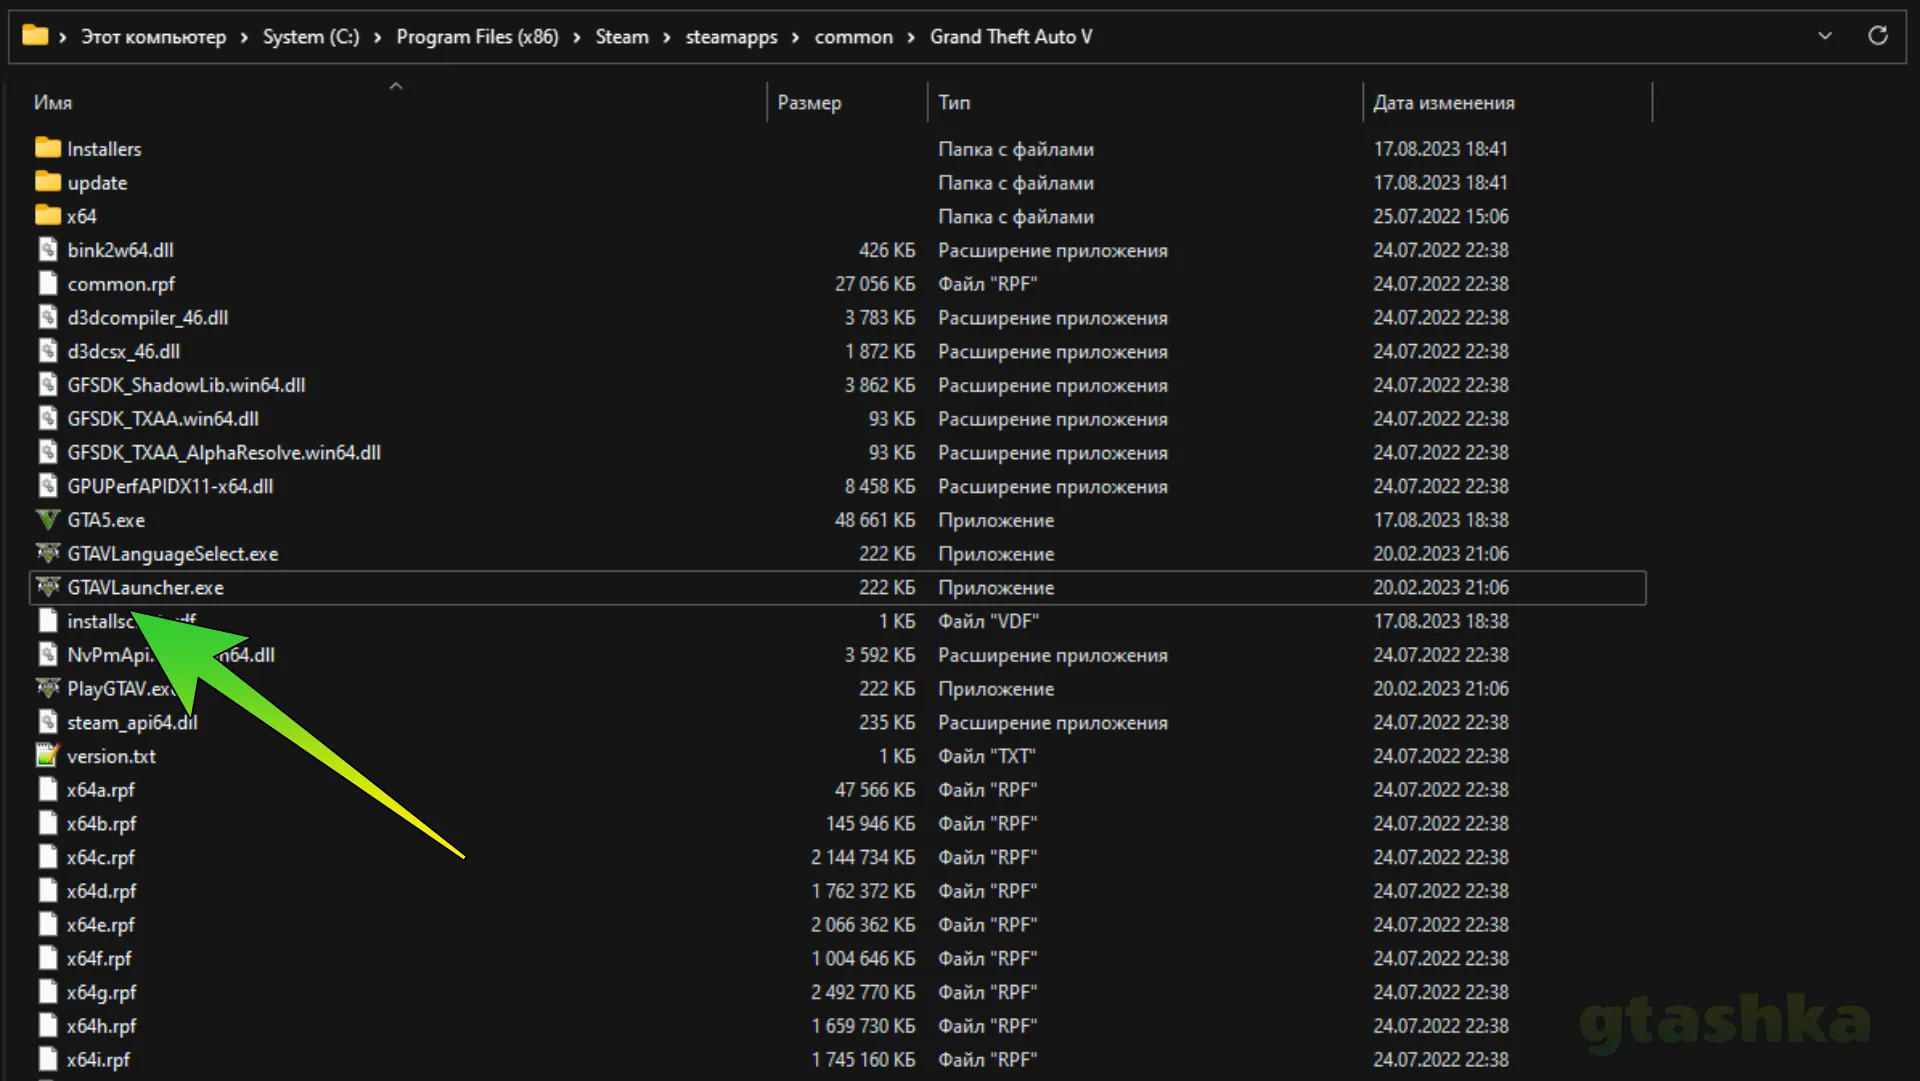
Task: Click the Файл "TXT" type cell
Action: click(x=986, y=756)
